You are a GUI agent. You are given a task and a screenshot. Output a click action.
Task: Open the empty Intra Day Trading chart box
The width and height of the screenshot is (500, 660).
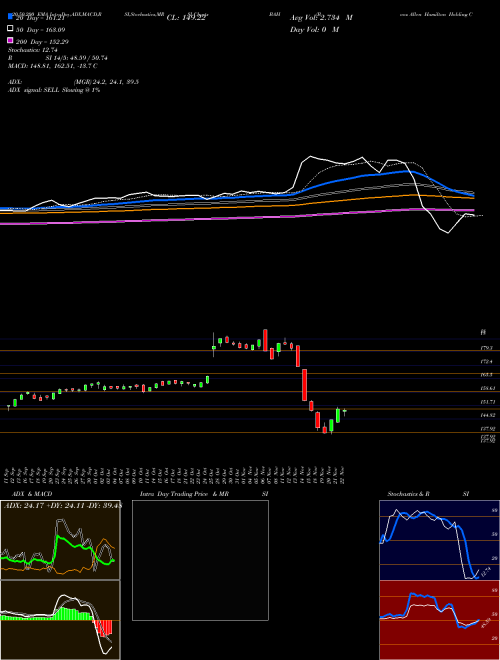(x=200, y=560)
